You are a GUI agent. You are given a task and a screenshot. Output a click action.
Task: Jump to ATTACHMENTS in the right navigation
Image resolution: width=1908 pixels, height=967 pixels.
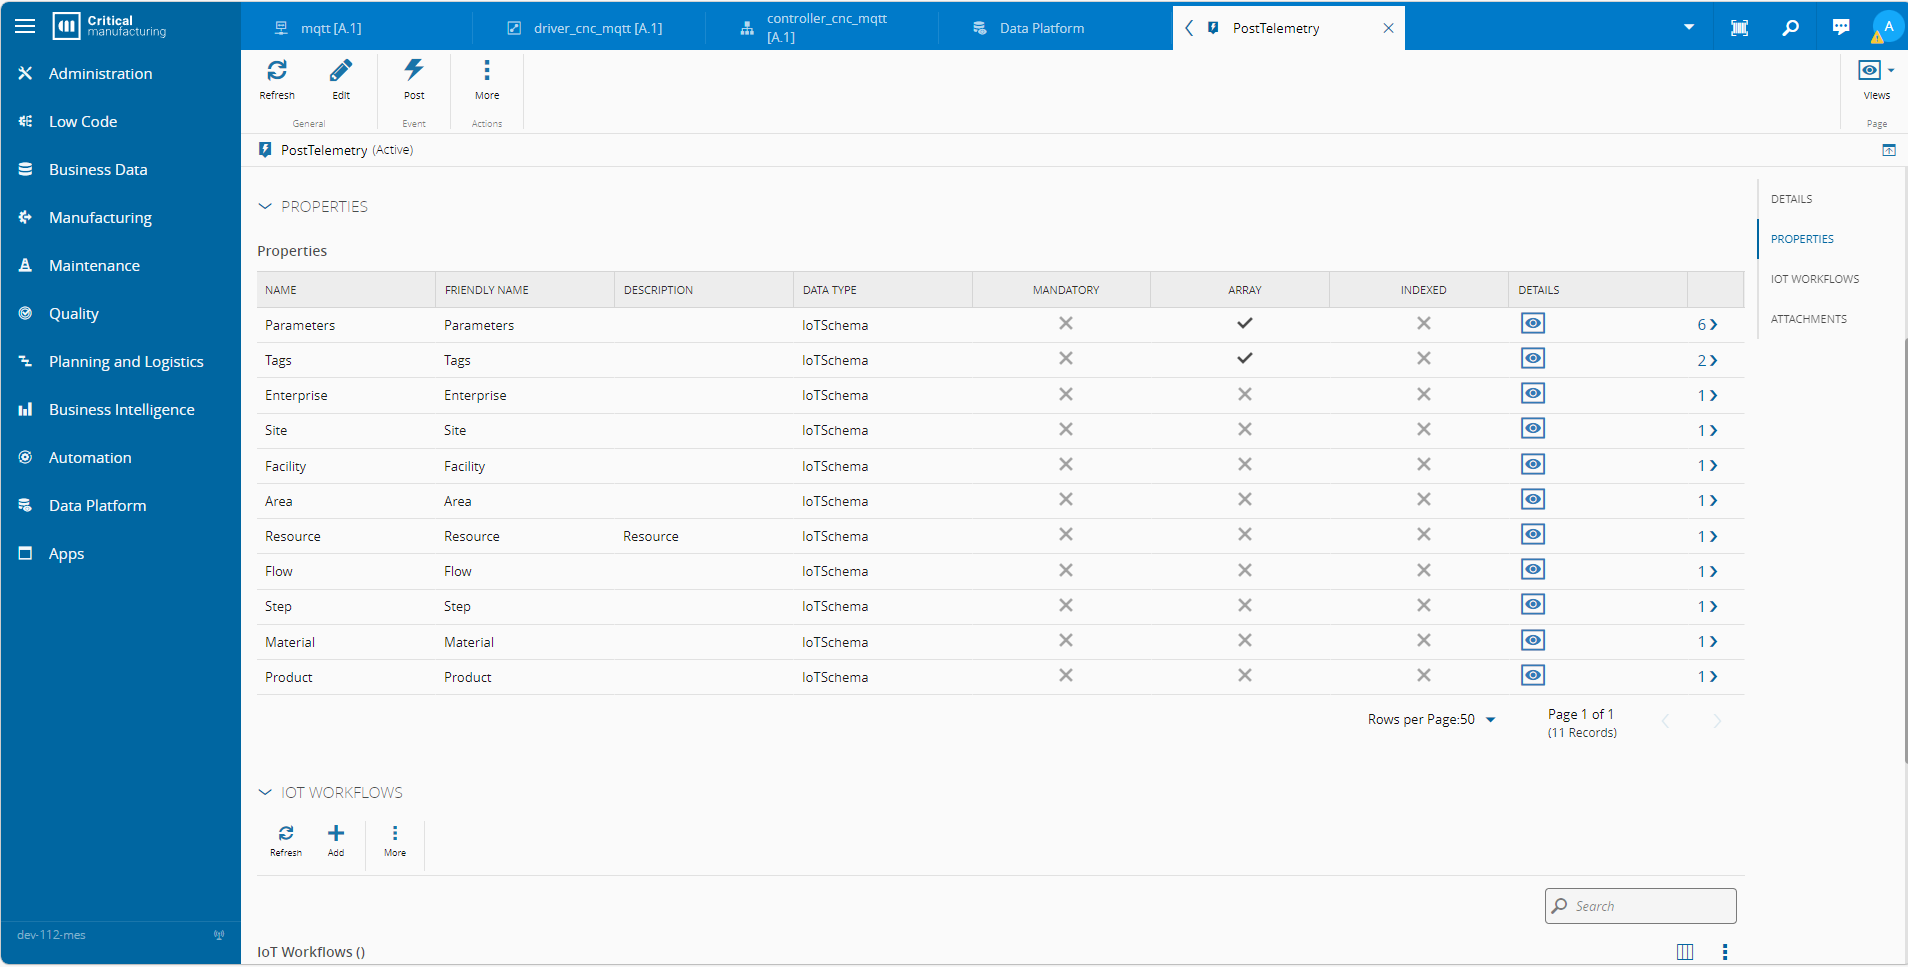point(1808,319)
